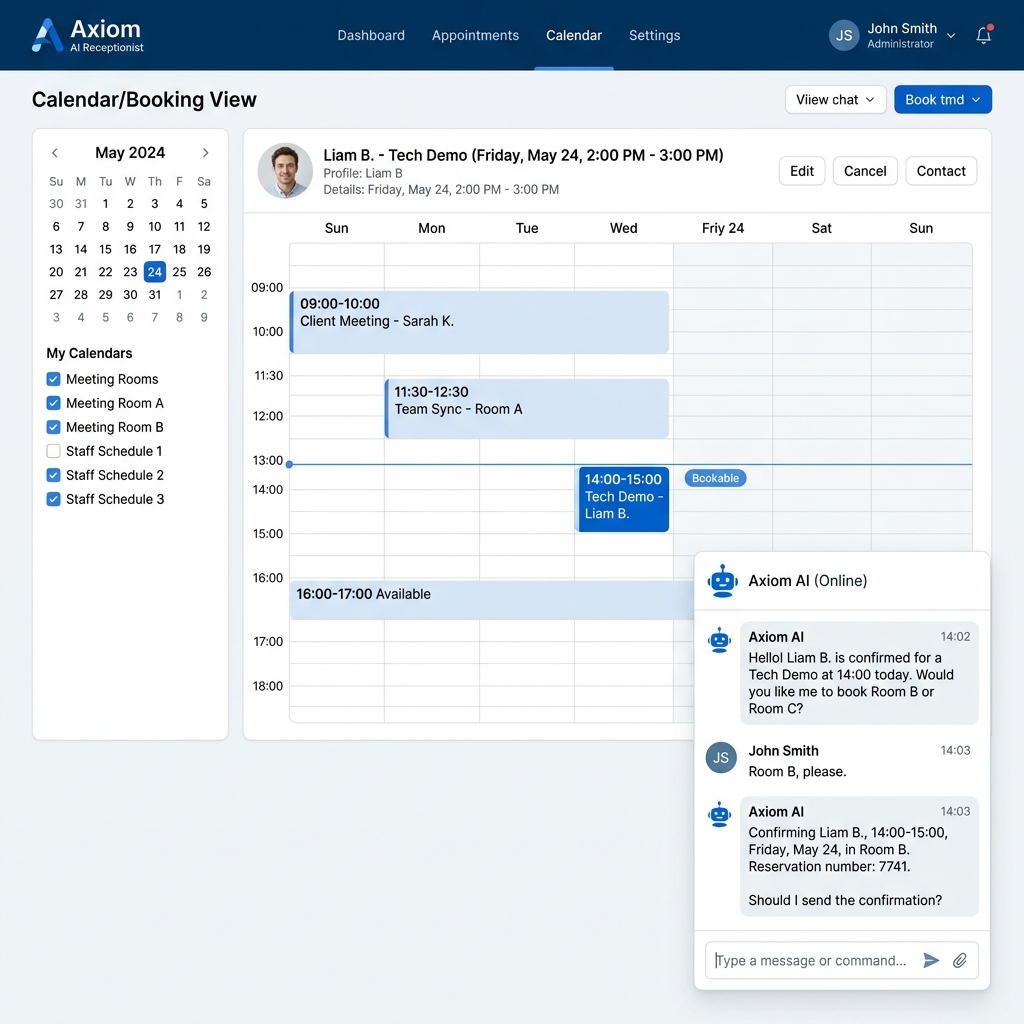Toggle the Meeting Rooms calendar checkbox
The image size is (1024, 1024).
(x=54, y=379)
